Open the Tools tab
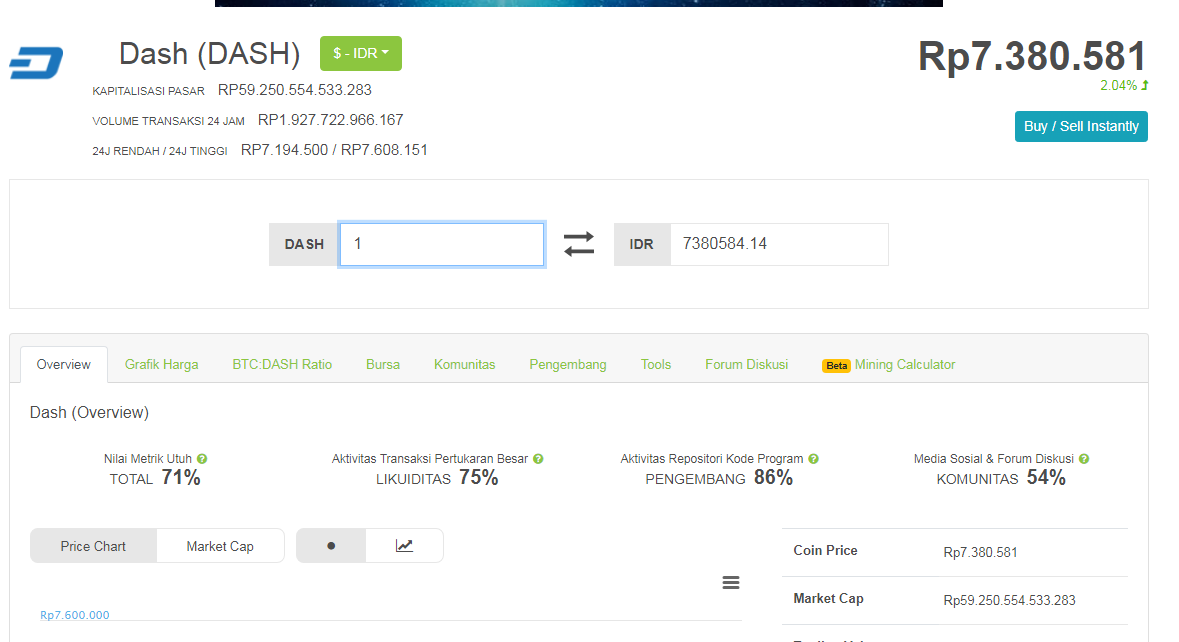Image resolution: width=1179 pixels, height=642 pixels. (x=656, y=365)
